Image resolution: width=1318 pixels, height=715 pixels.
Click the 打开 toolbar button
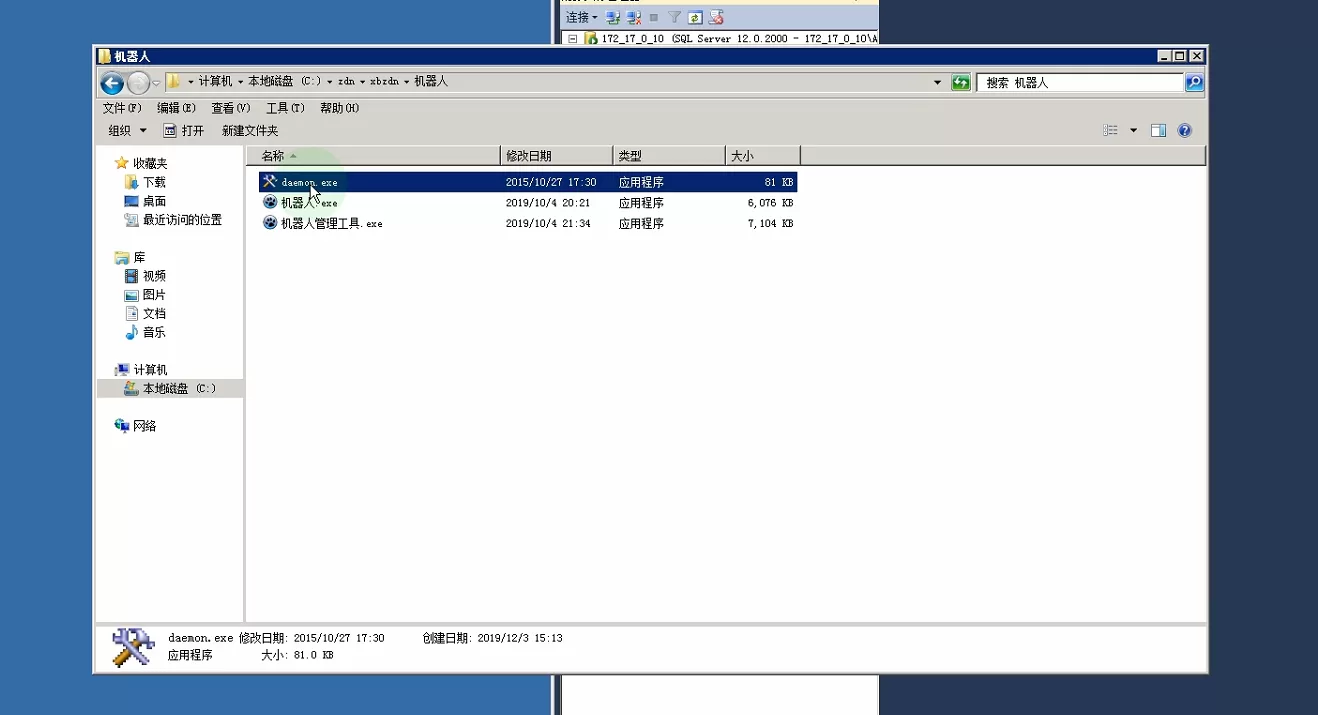pos(184,131)
